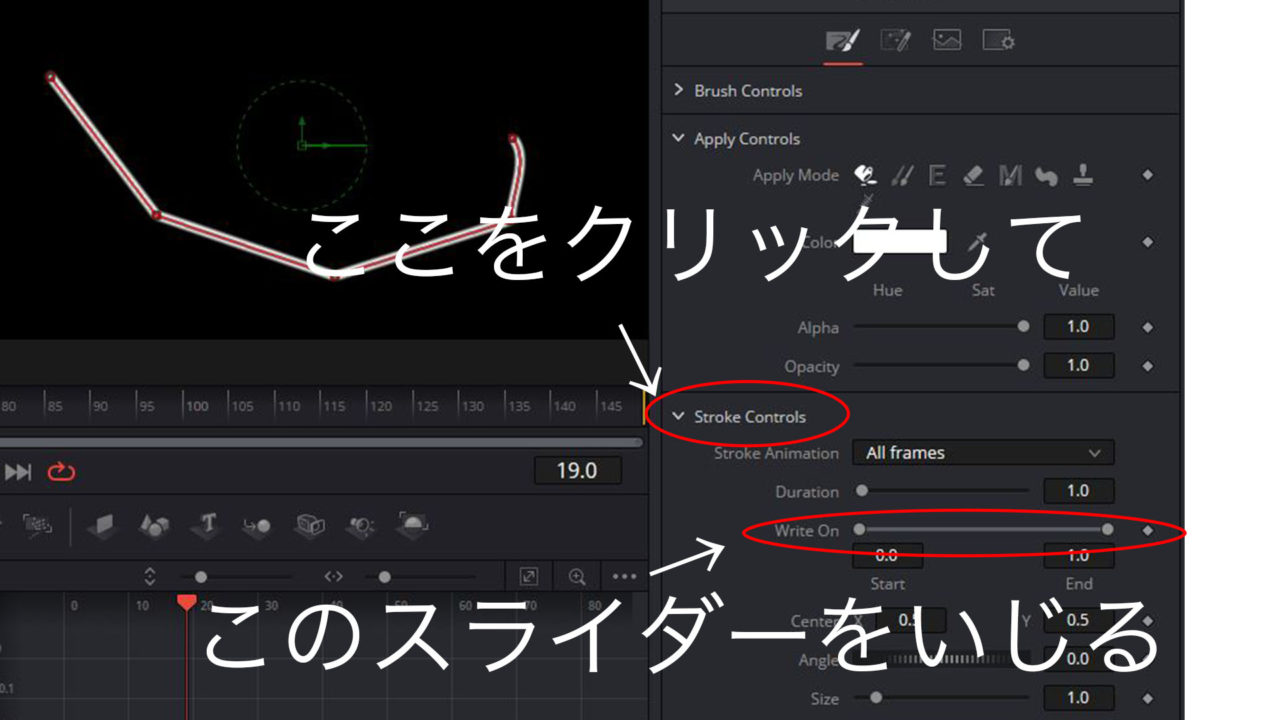
Task: Click the Angle value field
Action: (x=1078, y=659)
